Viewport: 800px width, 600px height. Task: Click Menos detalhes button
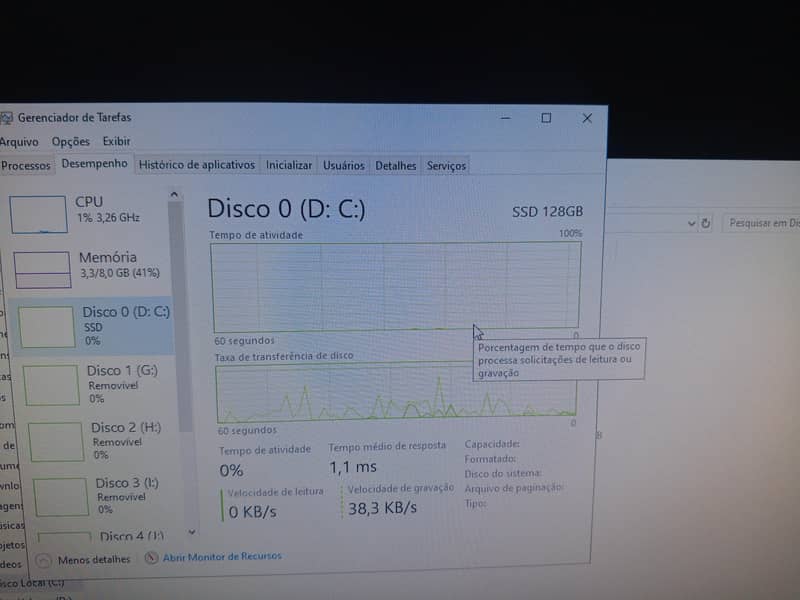[84, 560]
